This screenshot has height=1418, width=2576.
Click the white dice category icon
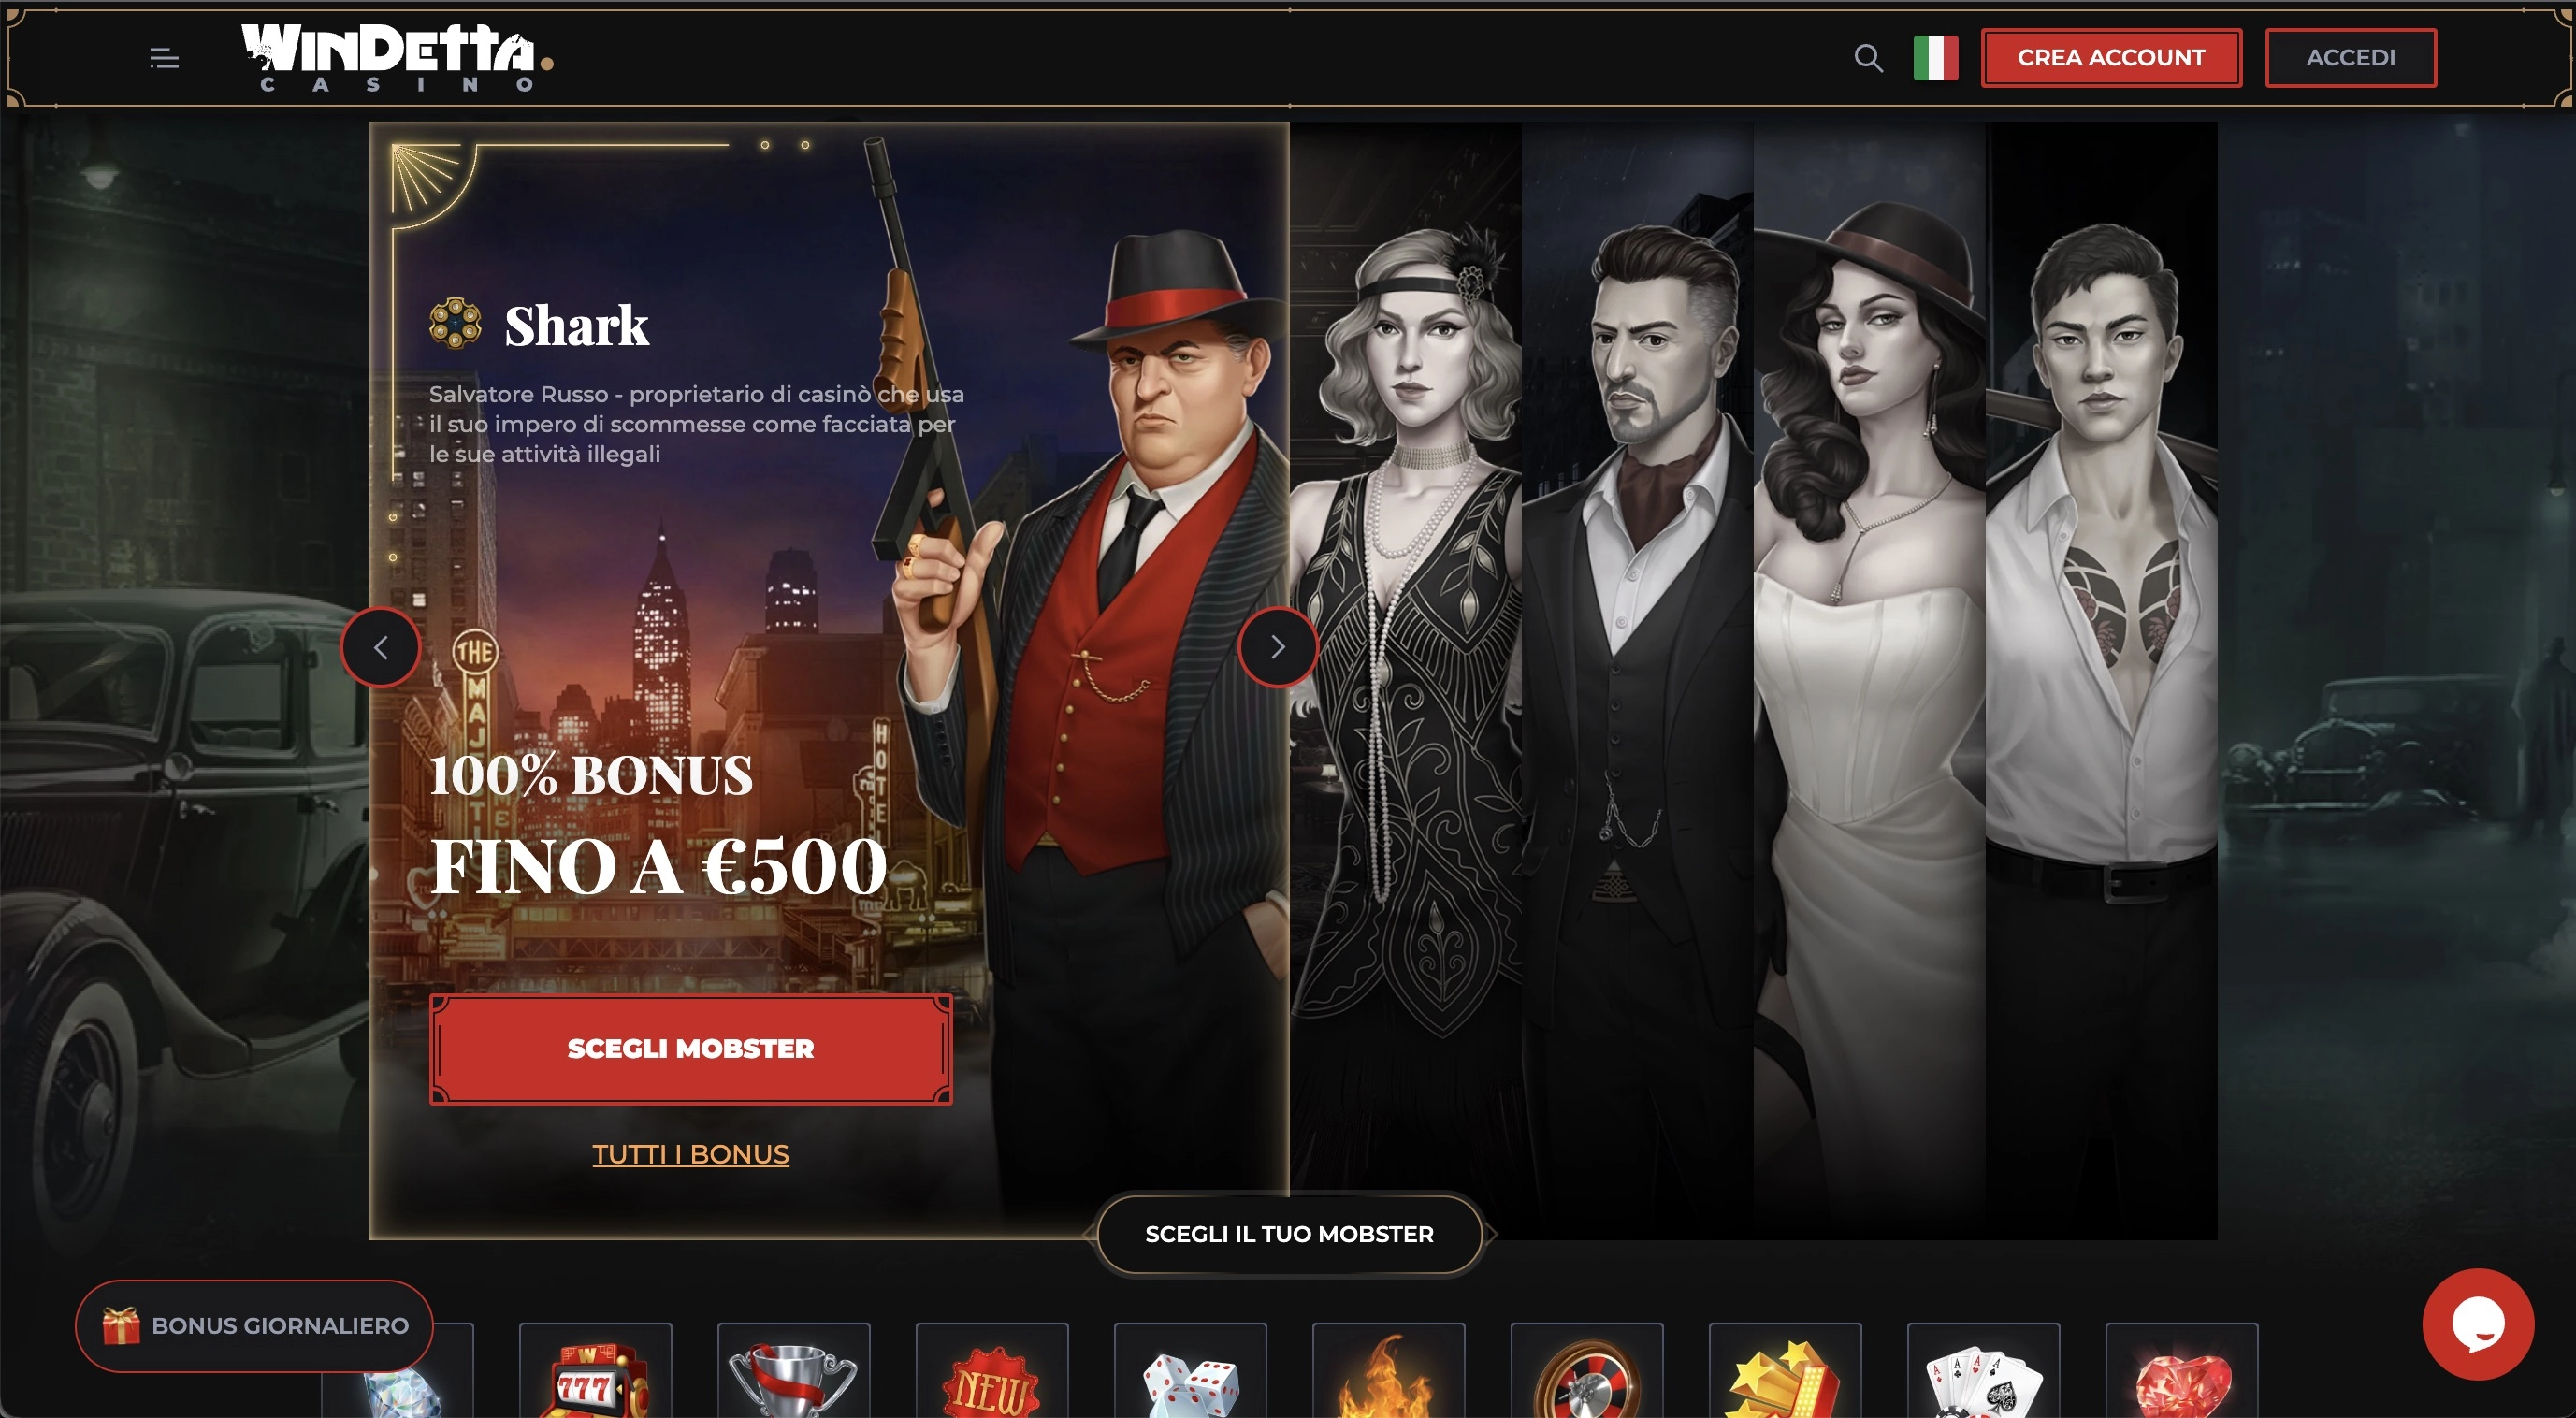(x=1190, y=1371)
